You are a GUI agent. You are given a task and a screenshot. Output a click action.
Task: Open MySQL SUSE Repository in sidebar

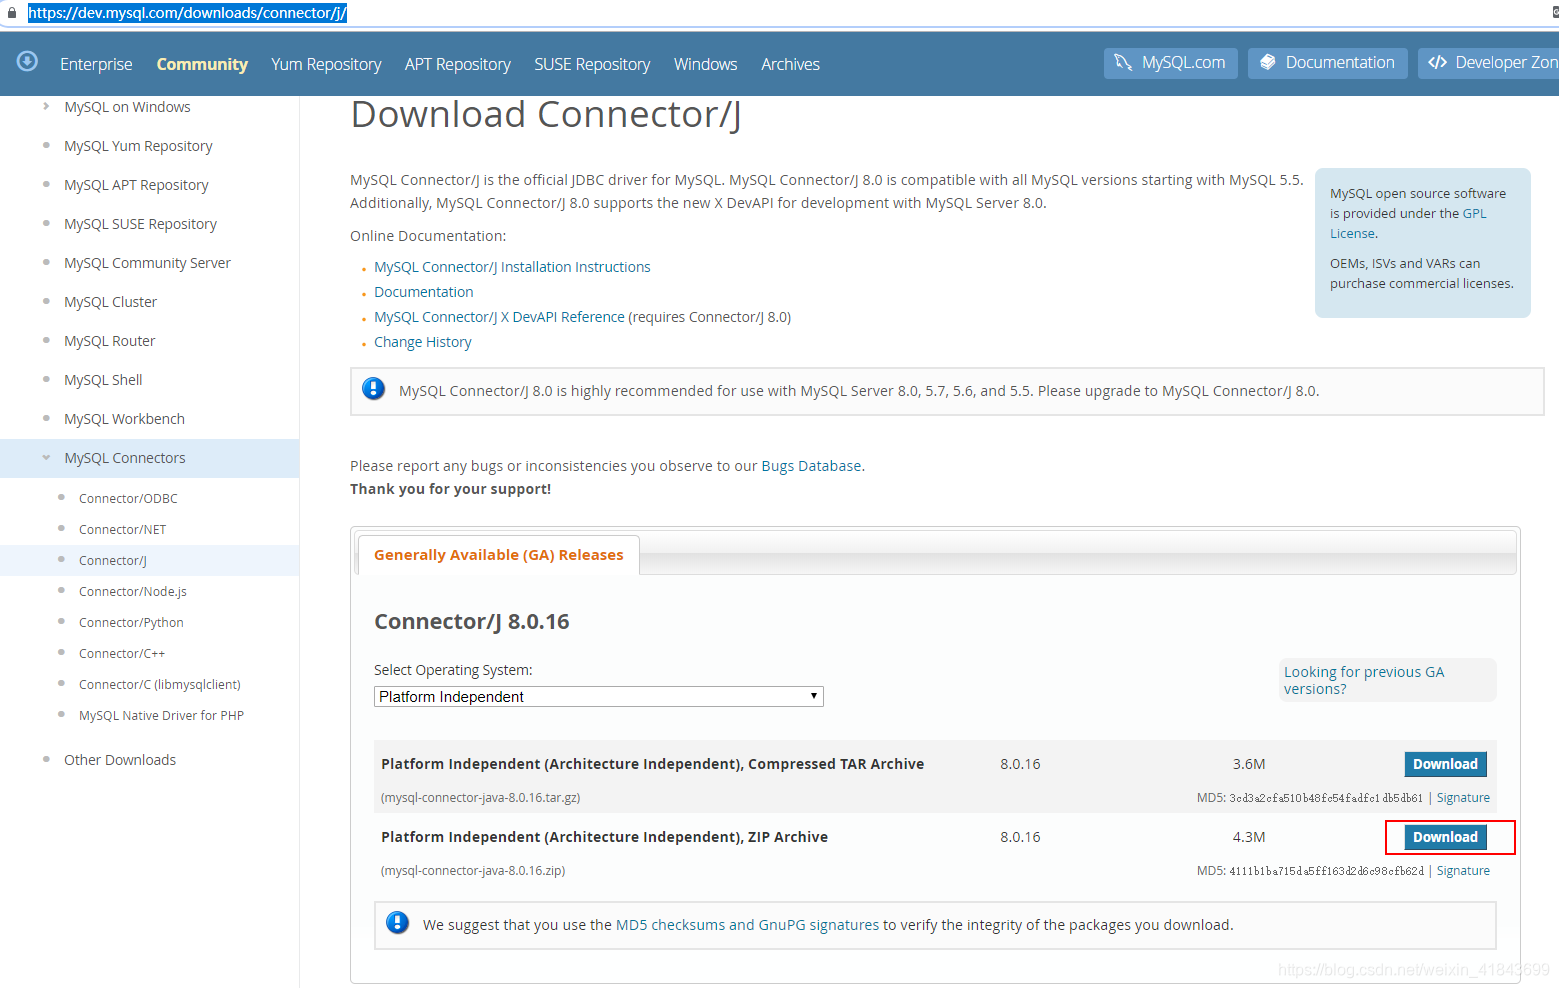140,224
